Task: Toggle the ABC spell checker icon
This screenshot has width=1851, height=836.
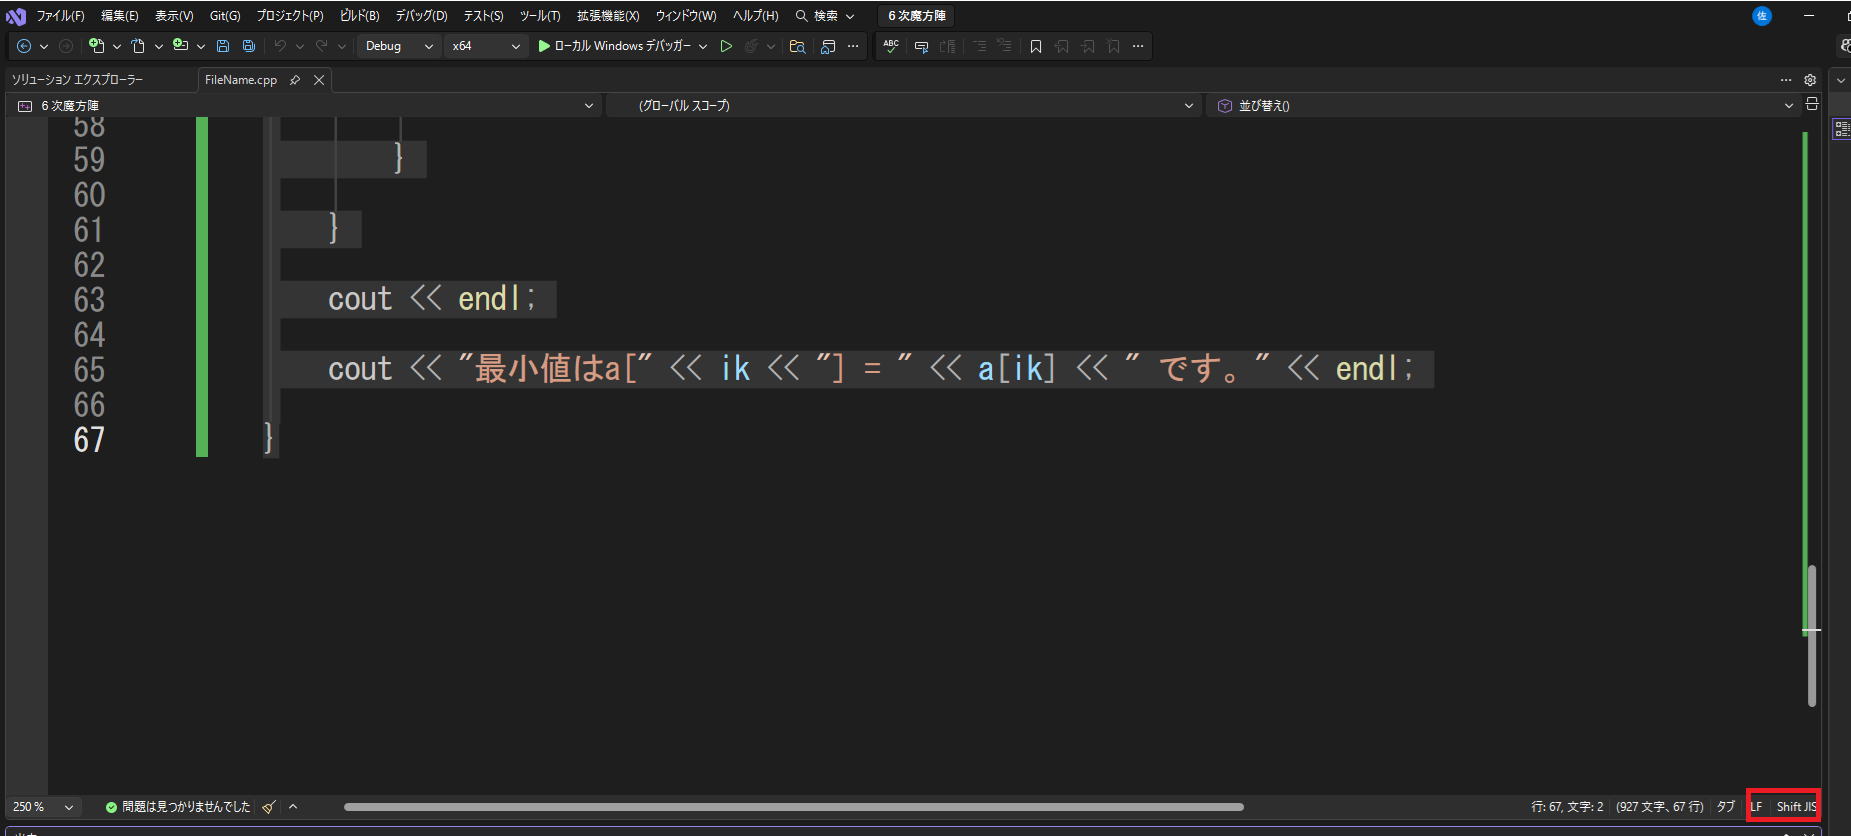Action: tap(891, 46)
